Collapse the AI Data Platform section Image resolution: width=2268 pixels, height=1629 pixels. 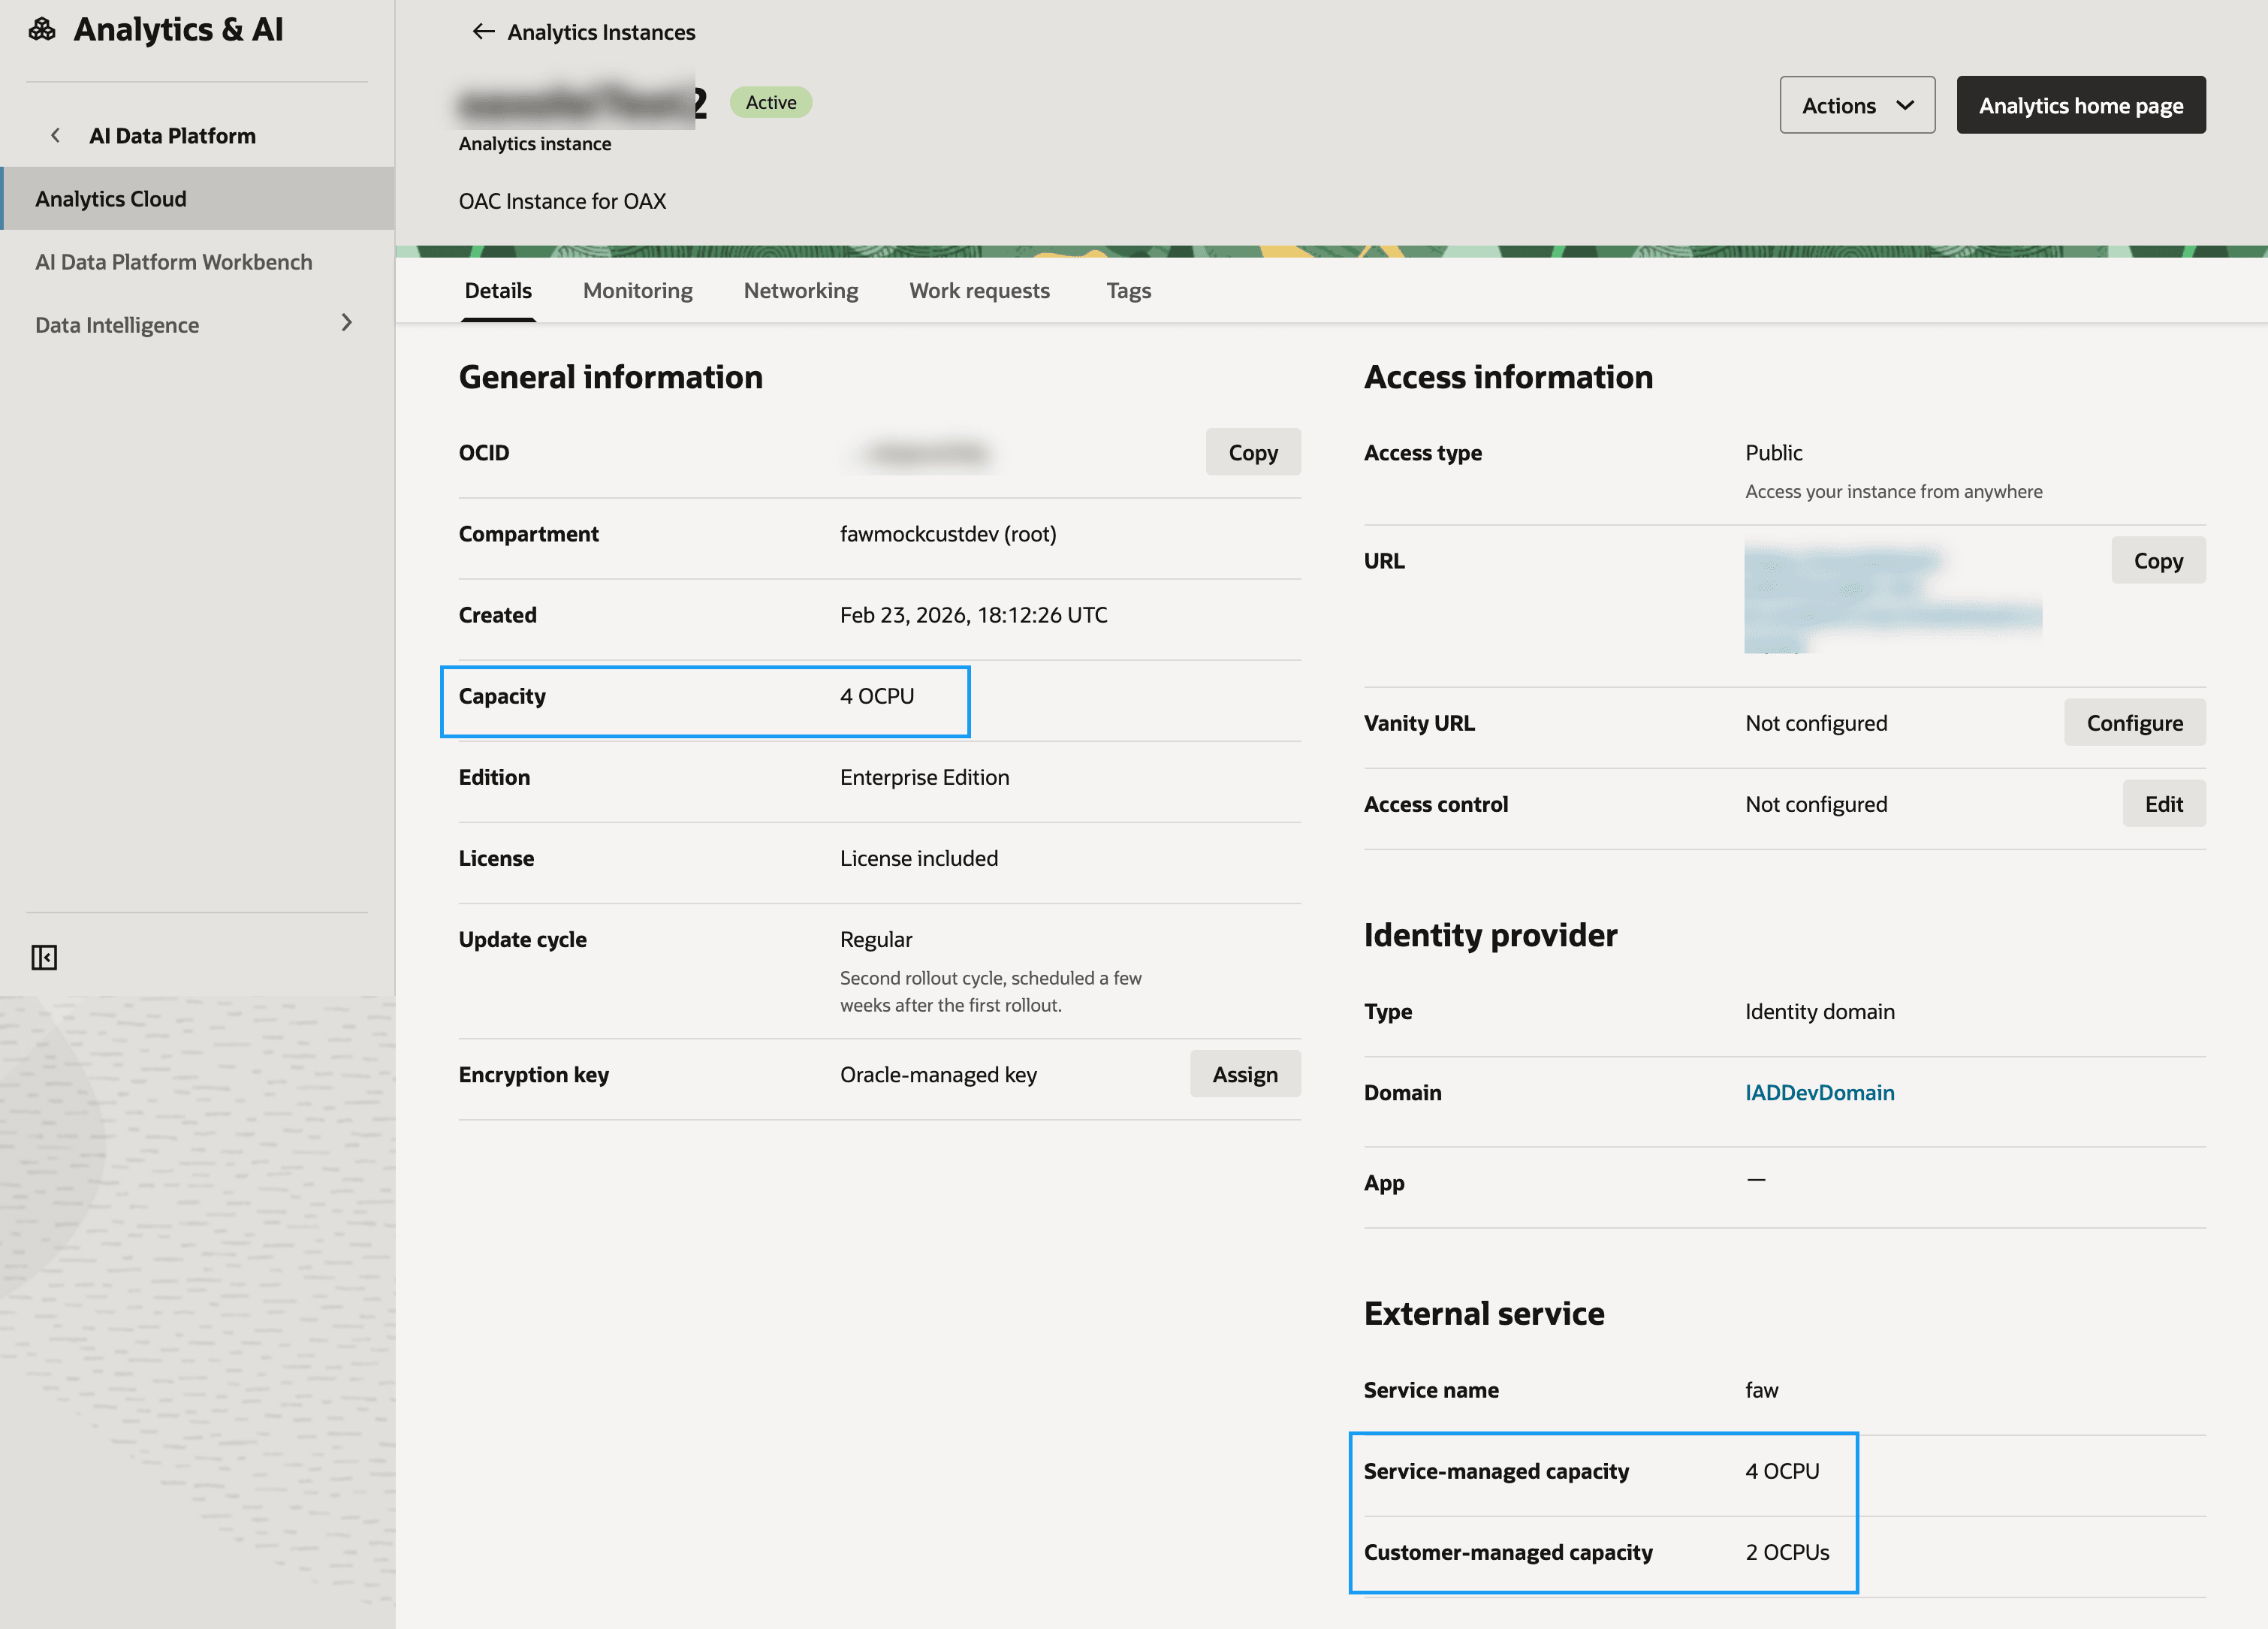(55, 135)
